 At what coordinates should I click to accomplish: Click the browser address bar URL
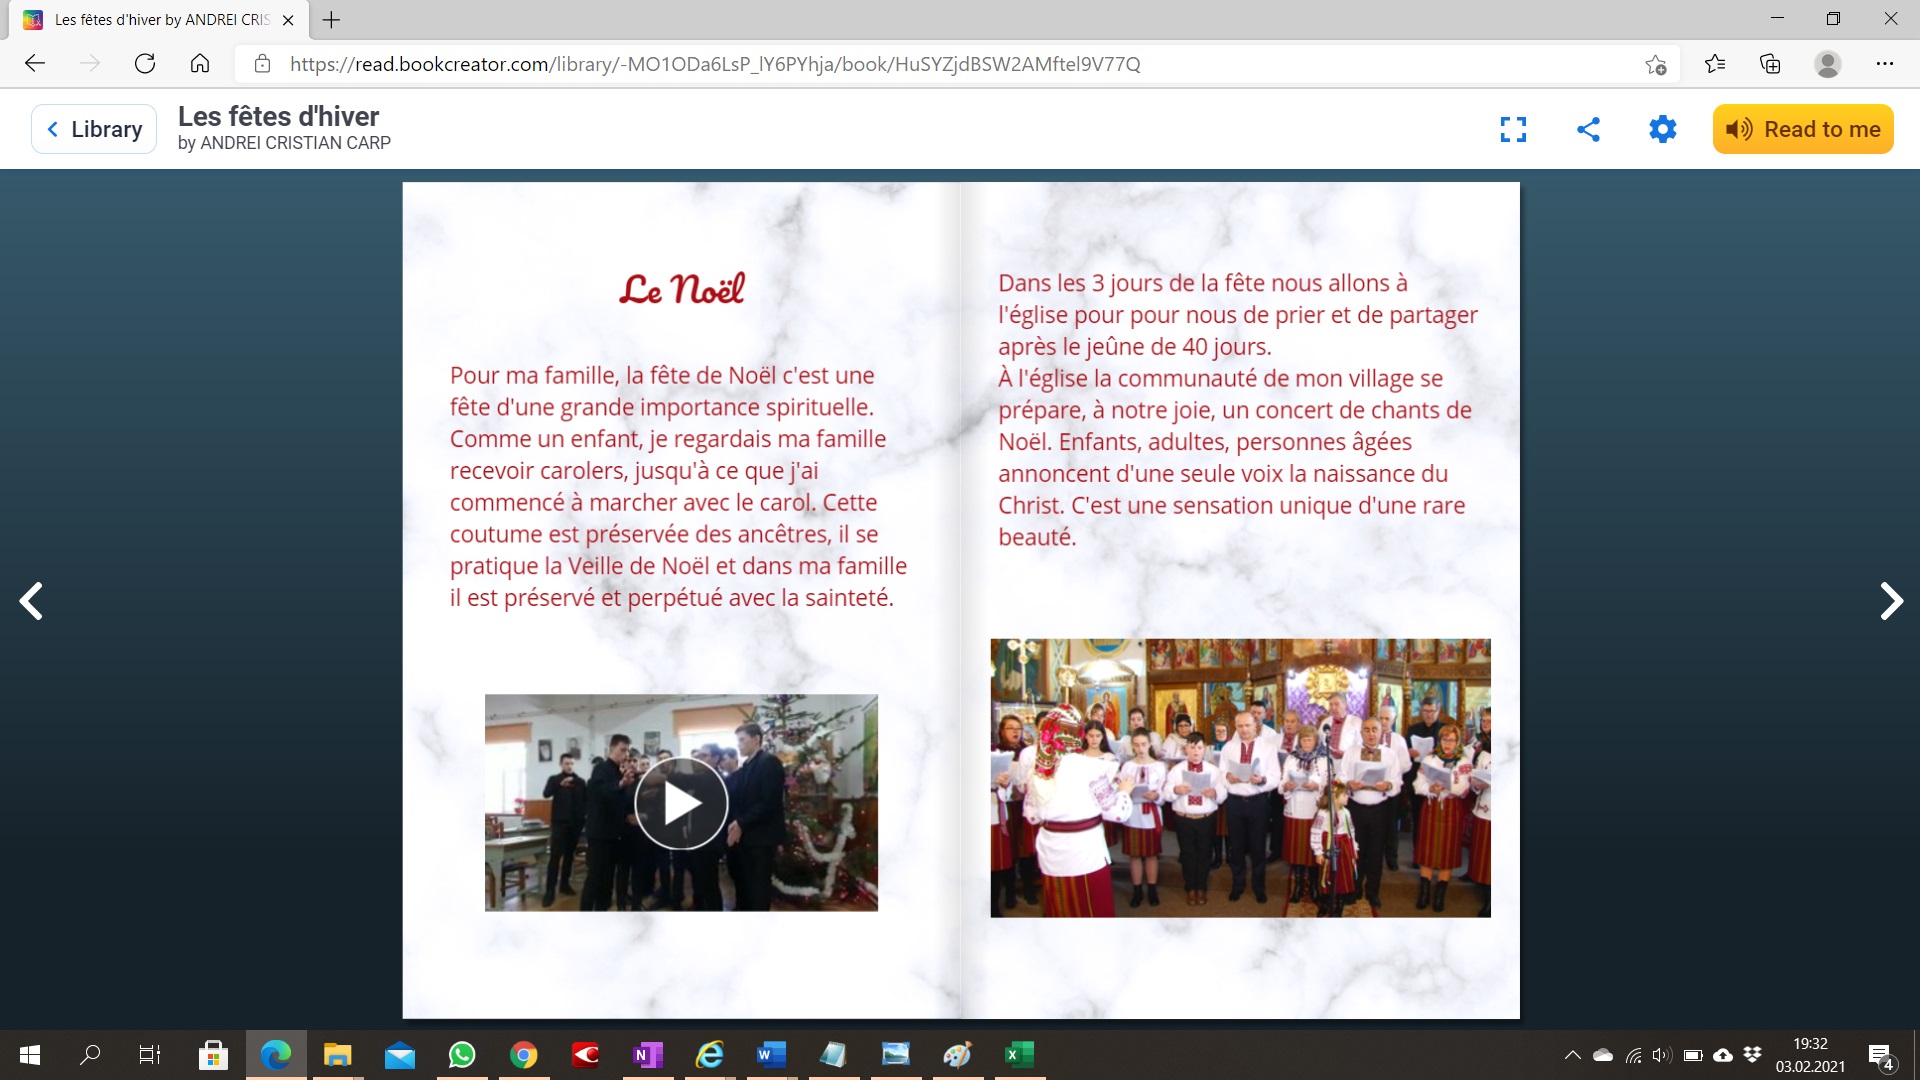(714, 64)
